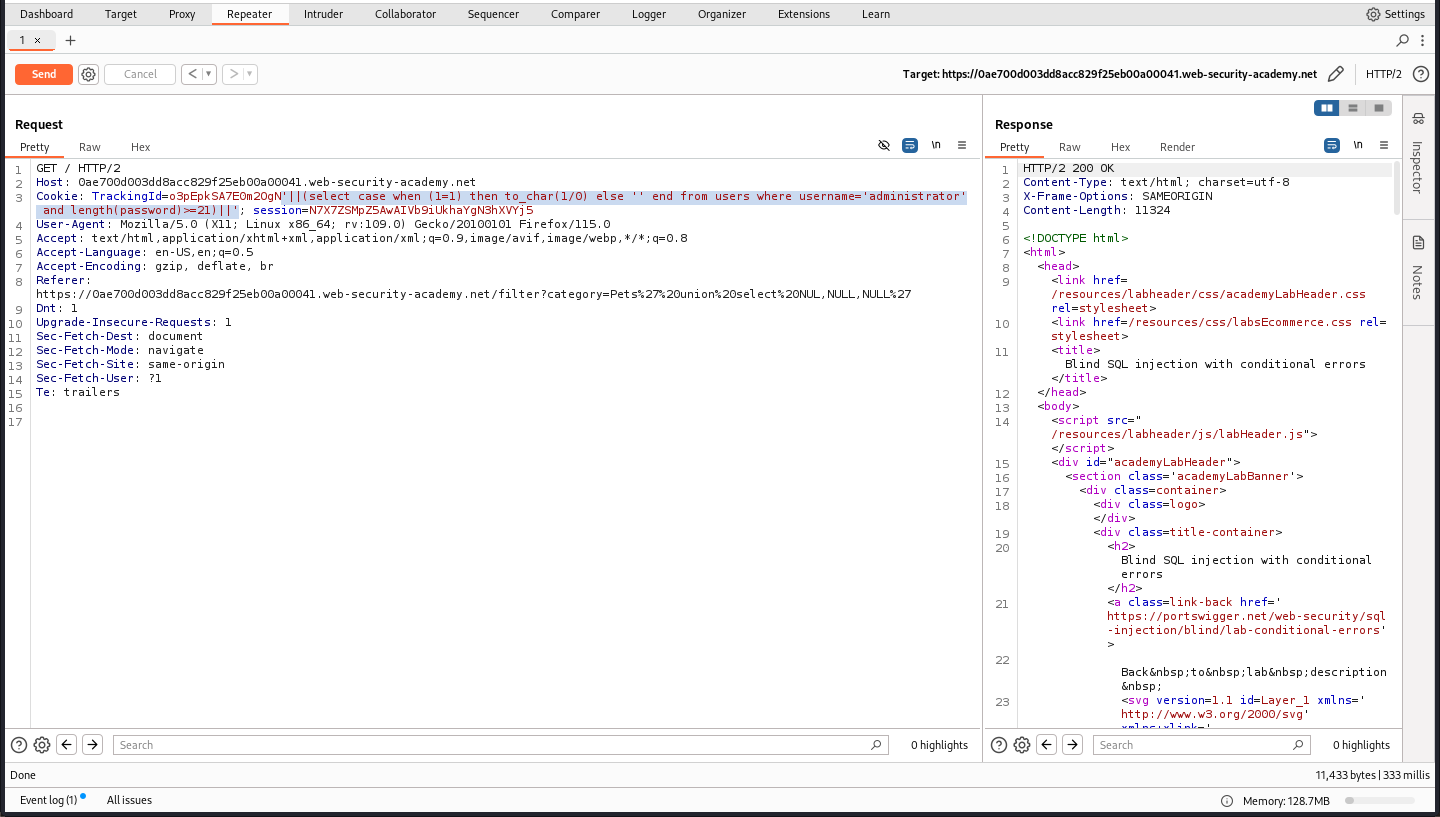
Task: Go to next request in history
Action: 232,74
